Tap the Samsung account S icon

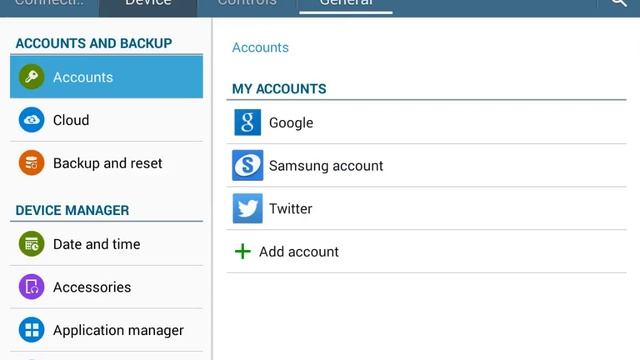pyautogui.click(x=248, y=165)
